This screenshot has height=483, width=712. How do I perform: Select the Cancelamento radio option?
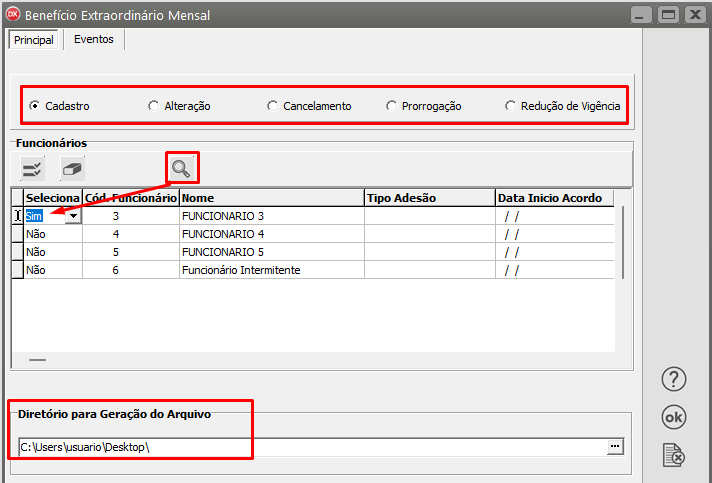pyautogui.click(x=272, y=106)
